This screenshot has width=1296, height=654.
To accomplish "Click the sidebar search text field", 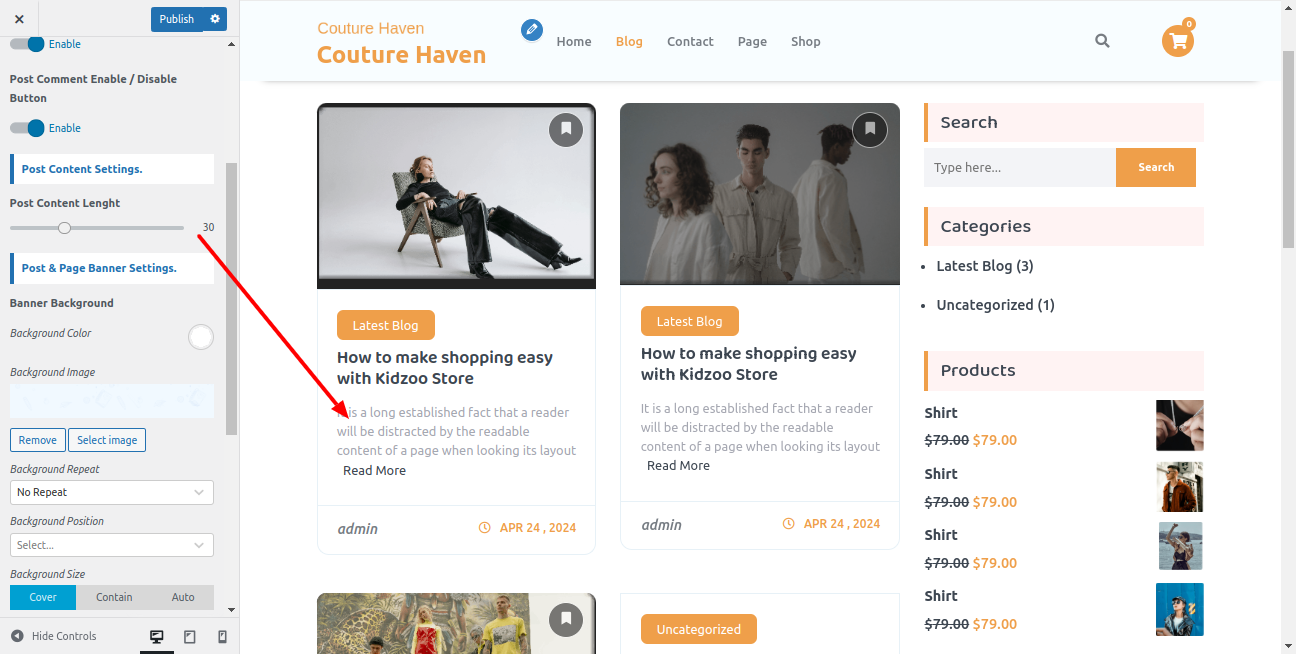I will click(1019, 168).
